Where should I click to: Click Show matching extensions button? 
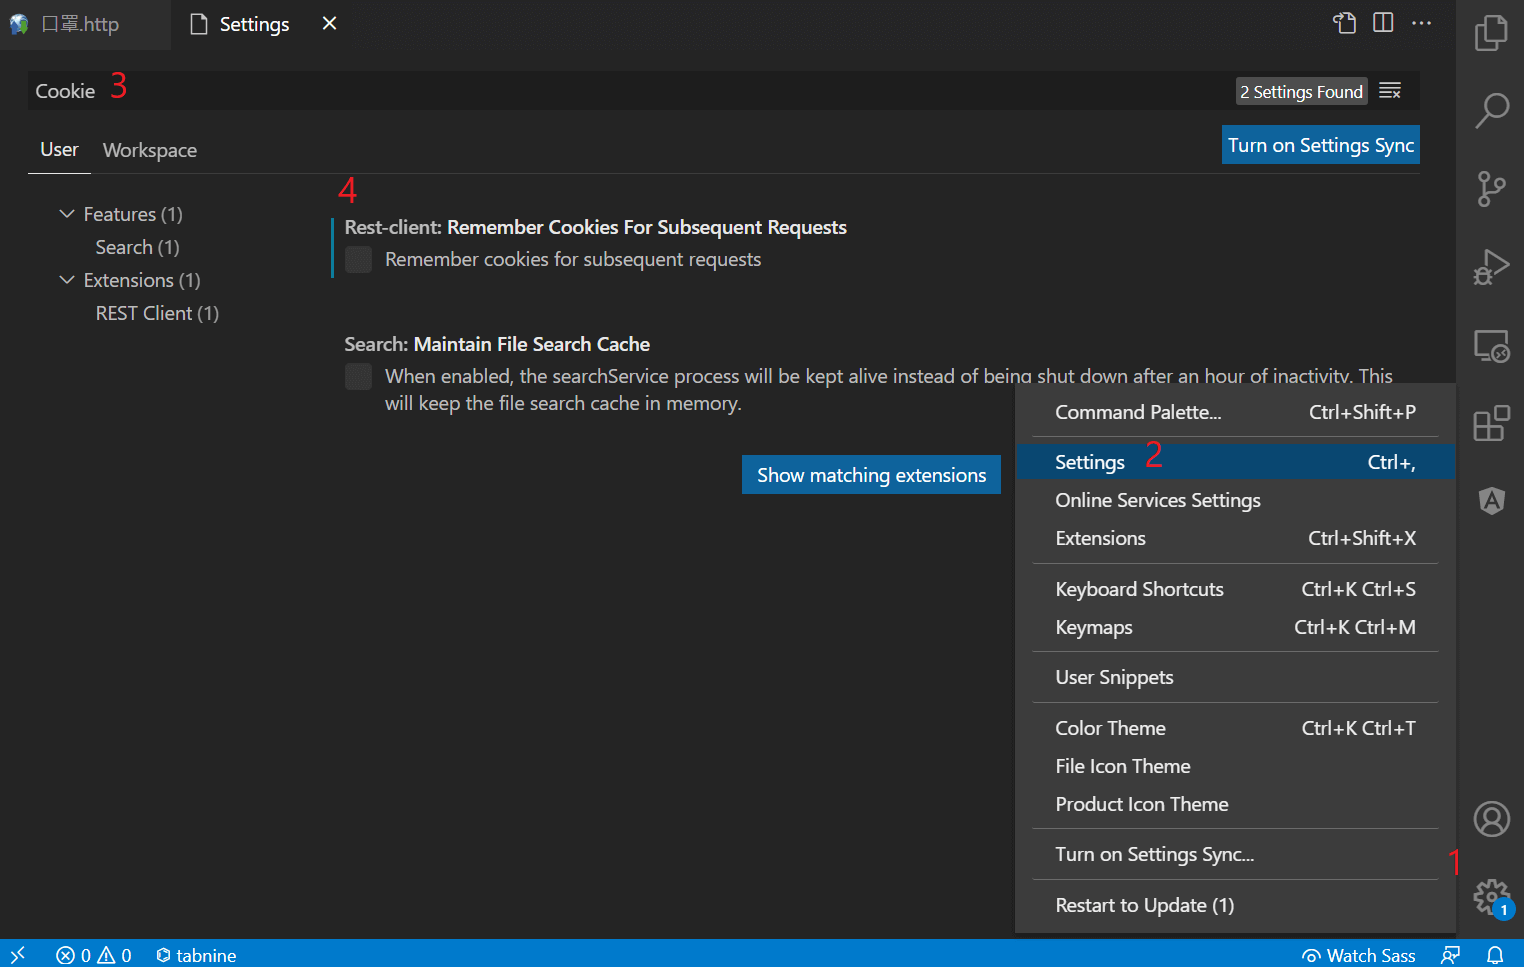871,475
